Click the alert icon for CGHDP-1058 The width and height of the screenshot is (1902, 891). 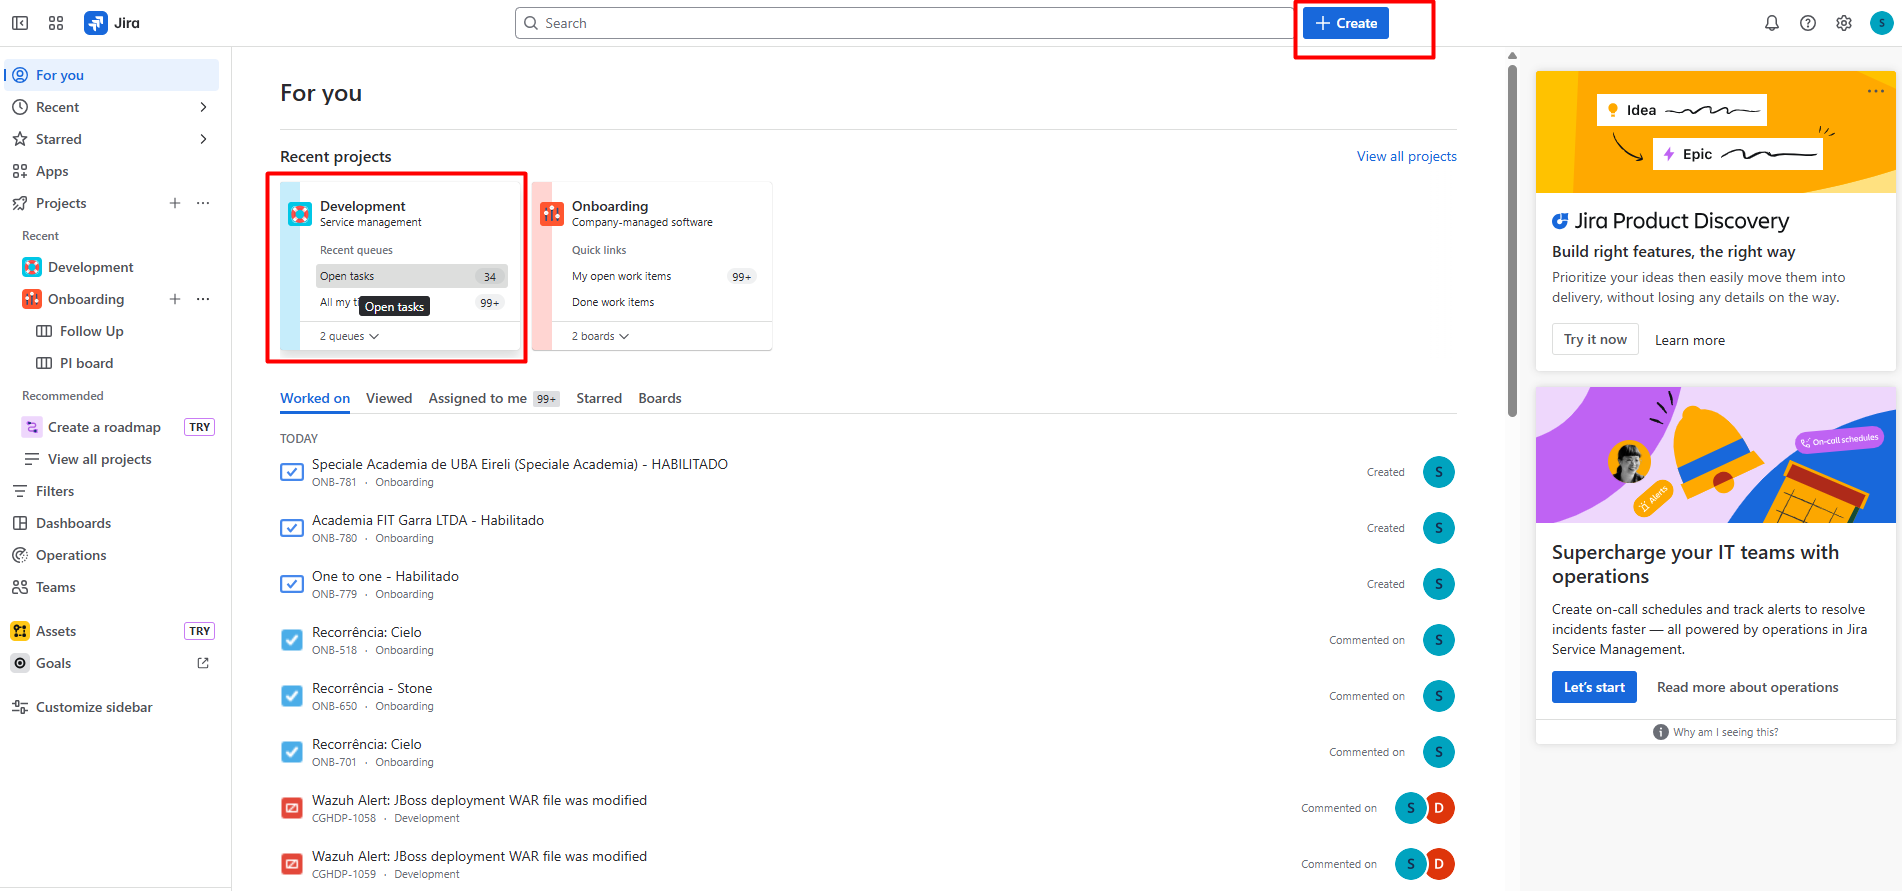(x=292, y=808)
